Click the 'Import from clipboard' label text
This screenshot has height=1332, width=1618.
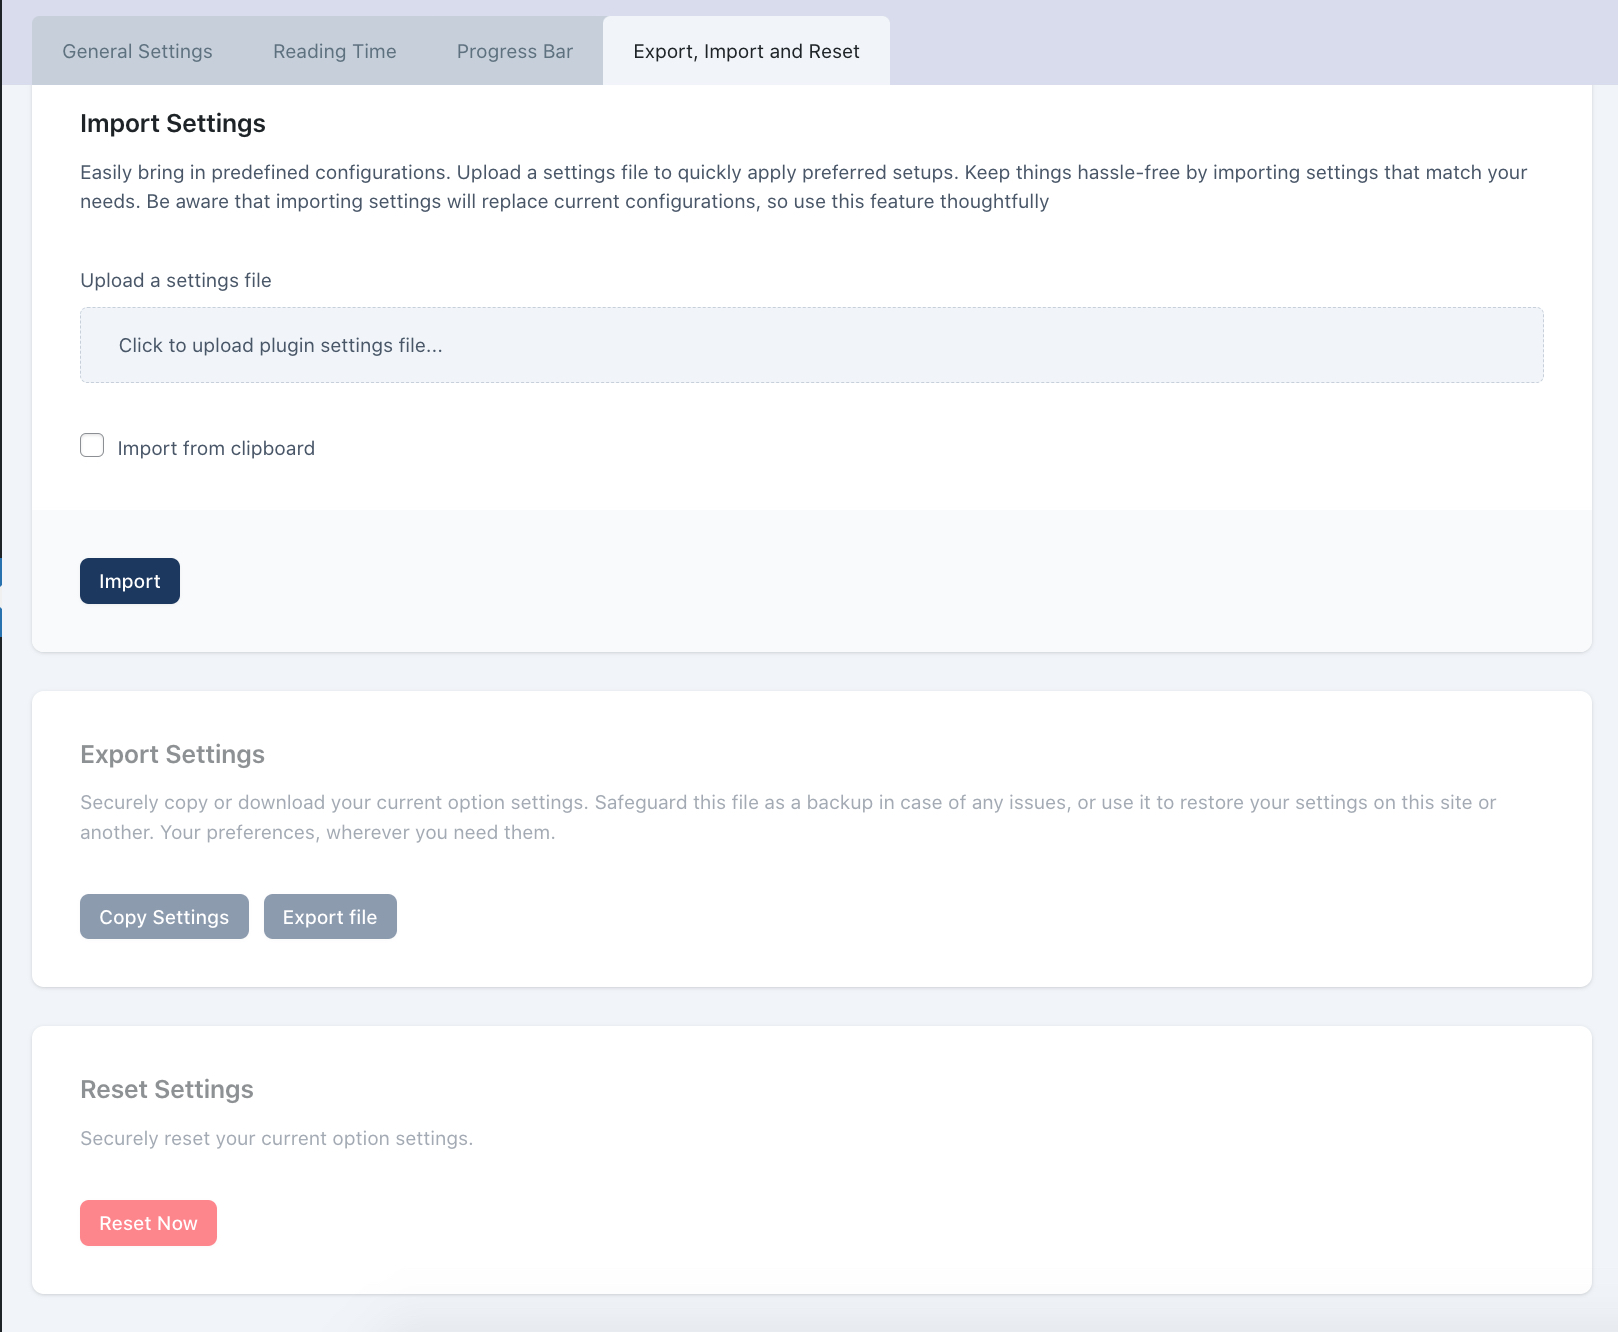[216, 448]
